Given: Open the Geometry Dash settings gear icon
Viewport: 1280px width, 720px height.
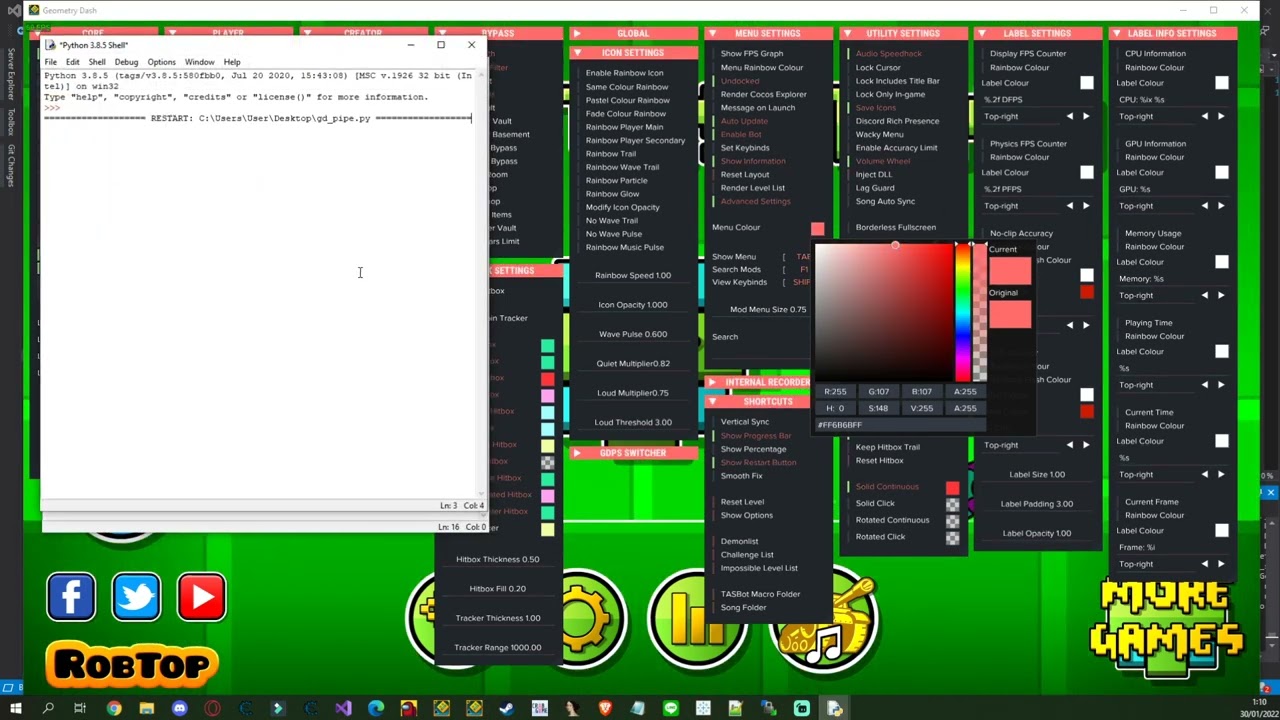Looking at the screenshot, I should click(590, 617).
